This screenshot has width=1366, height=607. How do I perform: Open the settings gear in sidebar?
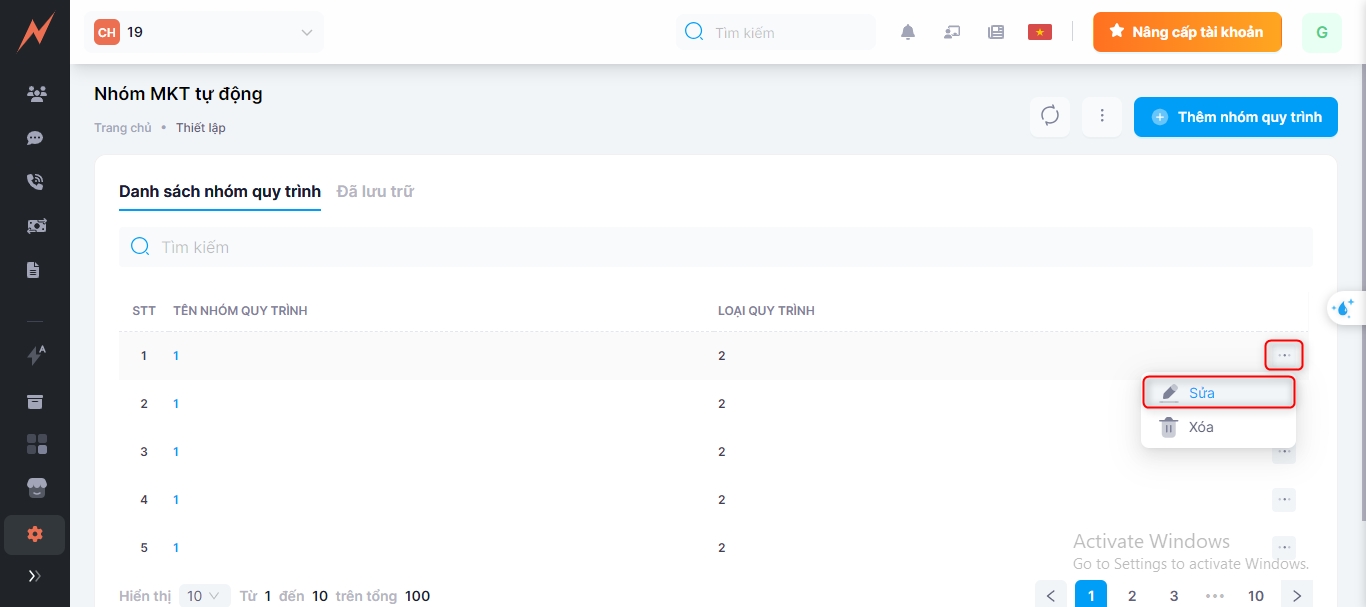pos(35,534)
